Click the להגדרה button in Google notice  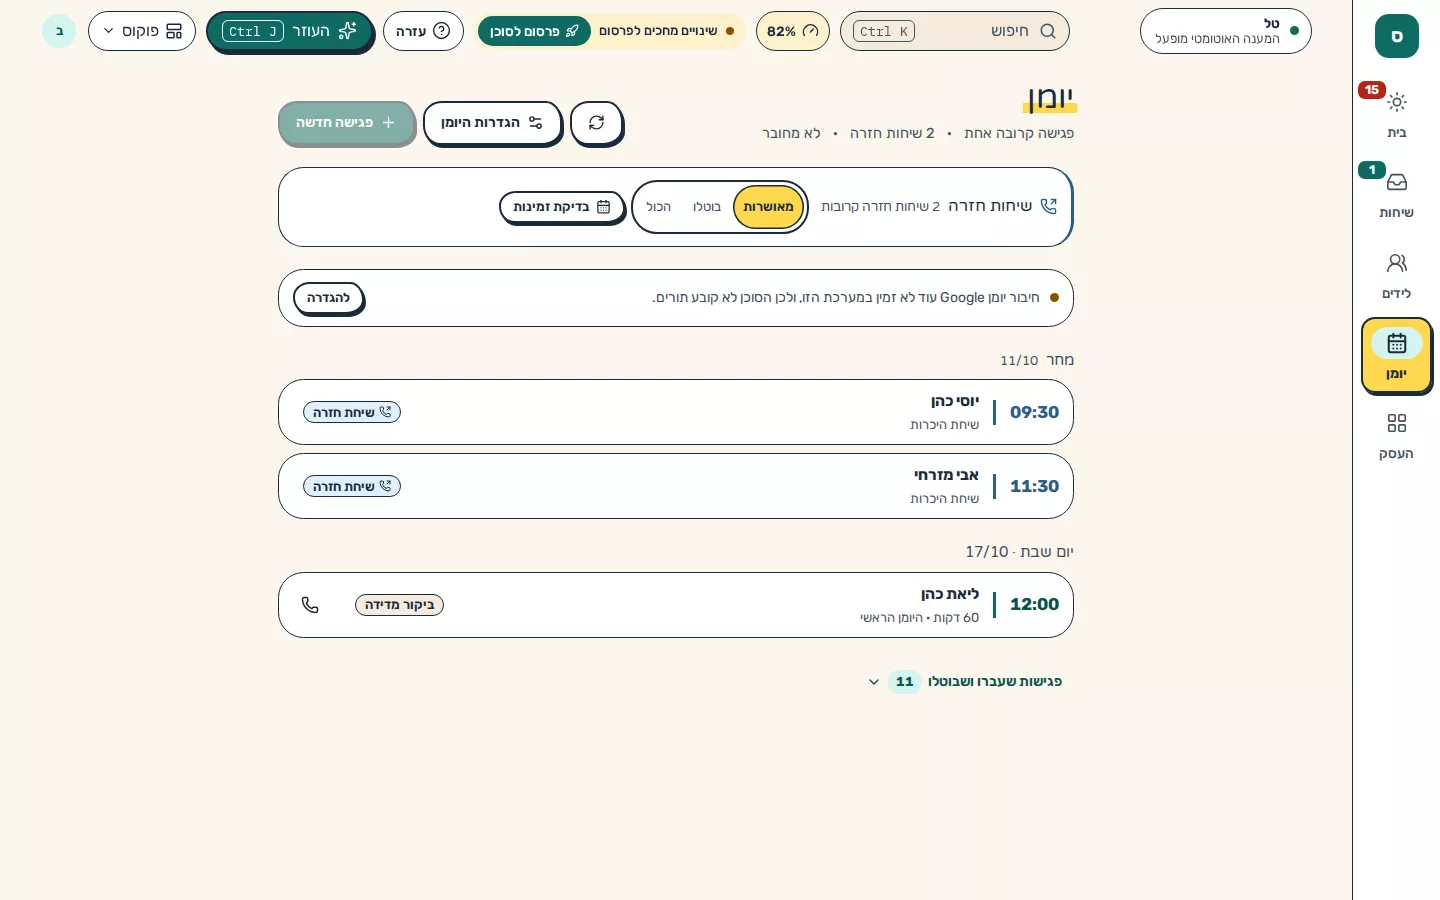pos(329,298)
